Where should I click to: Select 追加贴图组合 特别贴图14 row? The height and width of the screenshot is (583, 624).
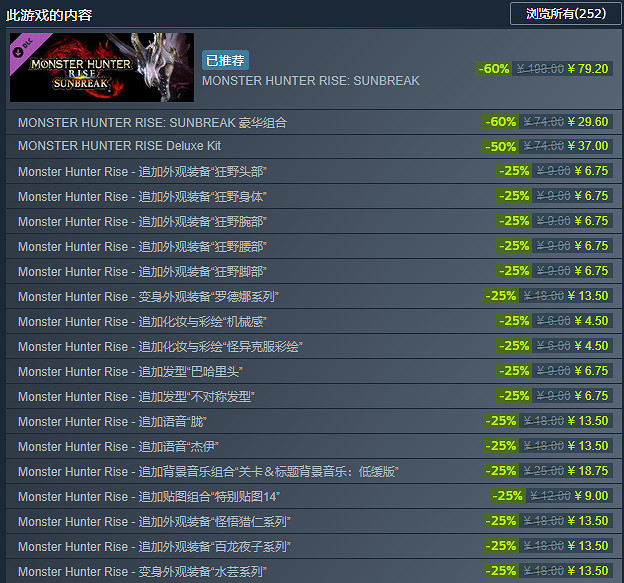(x=314, y=496)
